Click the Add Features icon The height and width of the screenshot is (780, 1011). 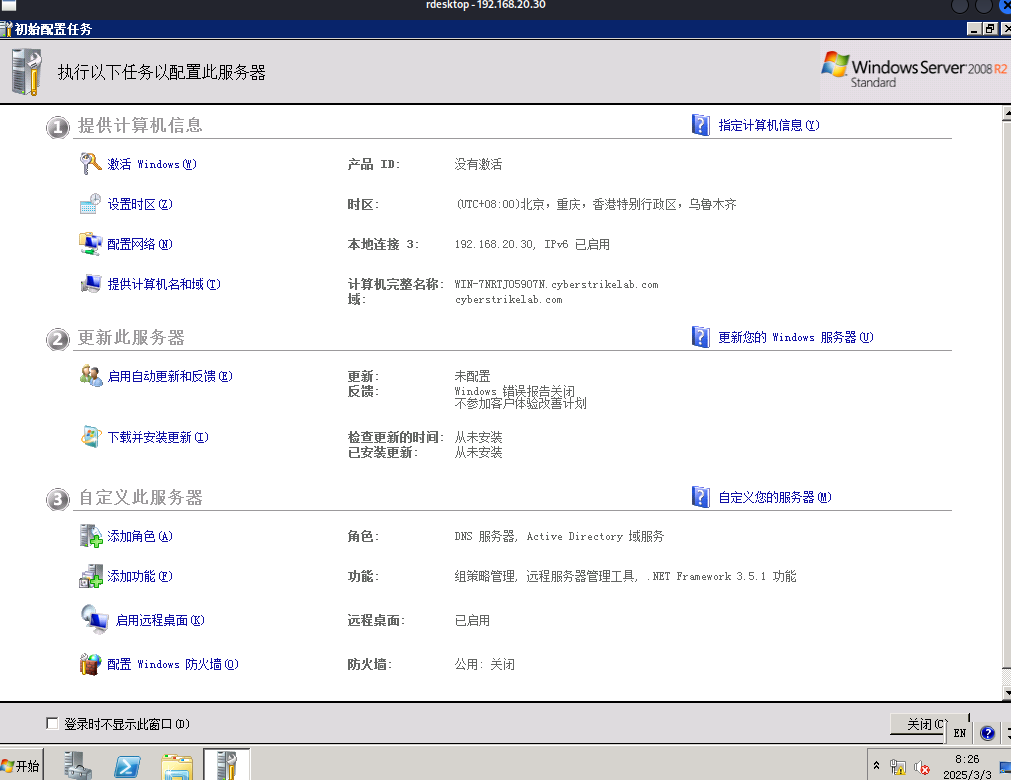[91, 576]
